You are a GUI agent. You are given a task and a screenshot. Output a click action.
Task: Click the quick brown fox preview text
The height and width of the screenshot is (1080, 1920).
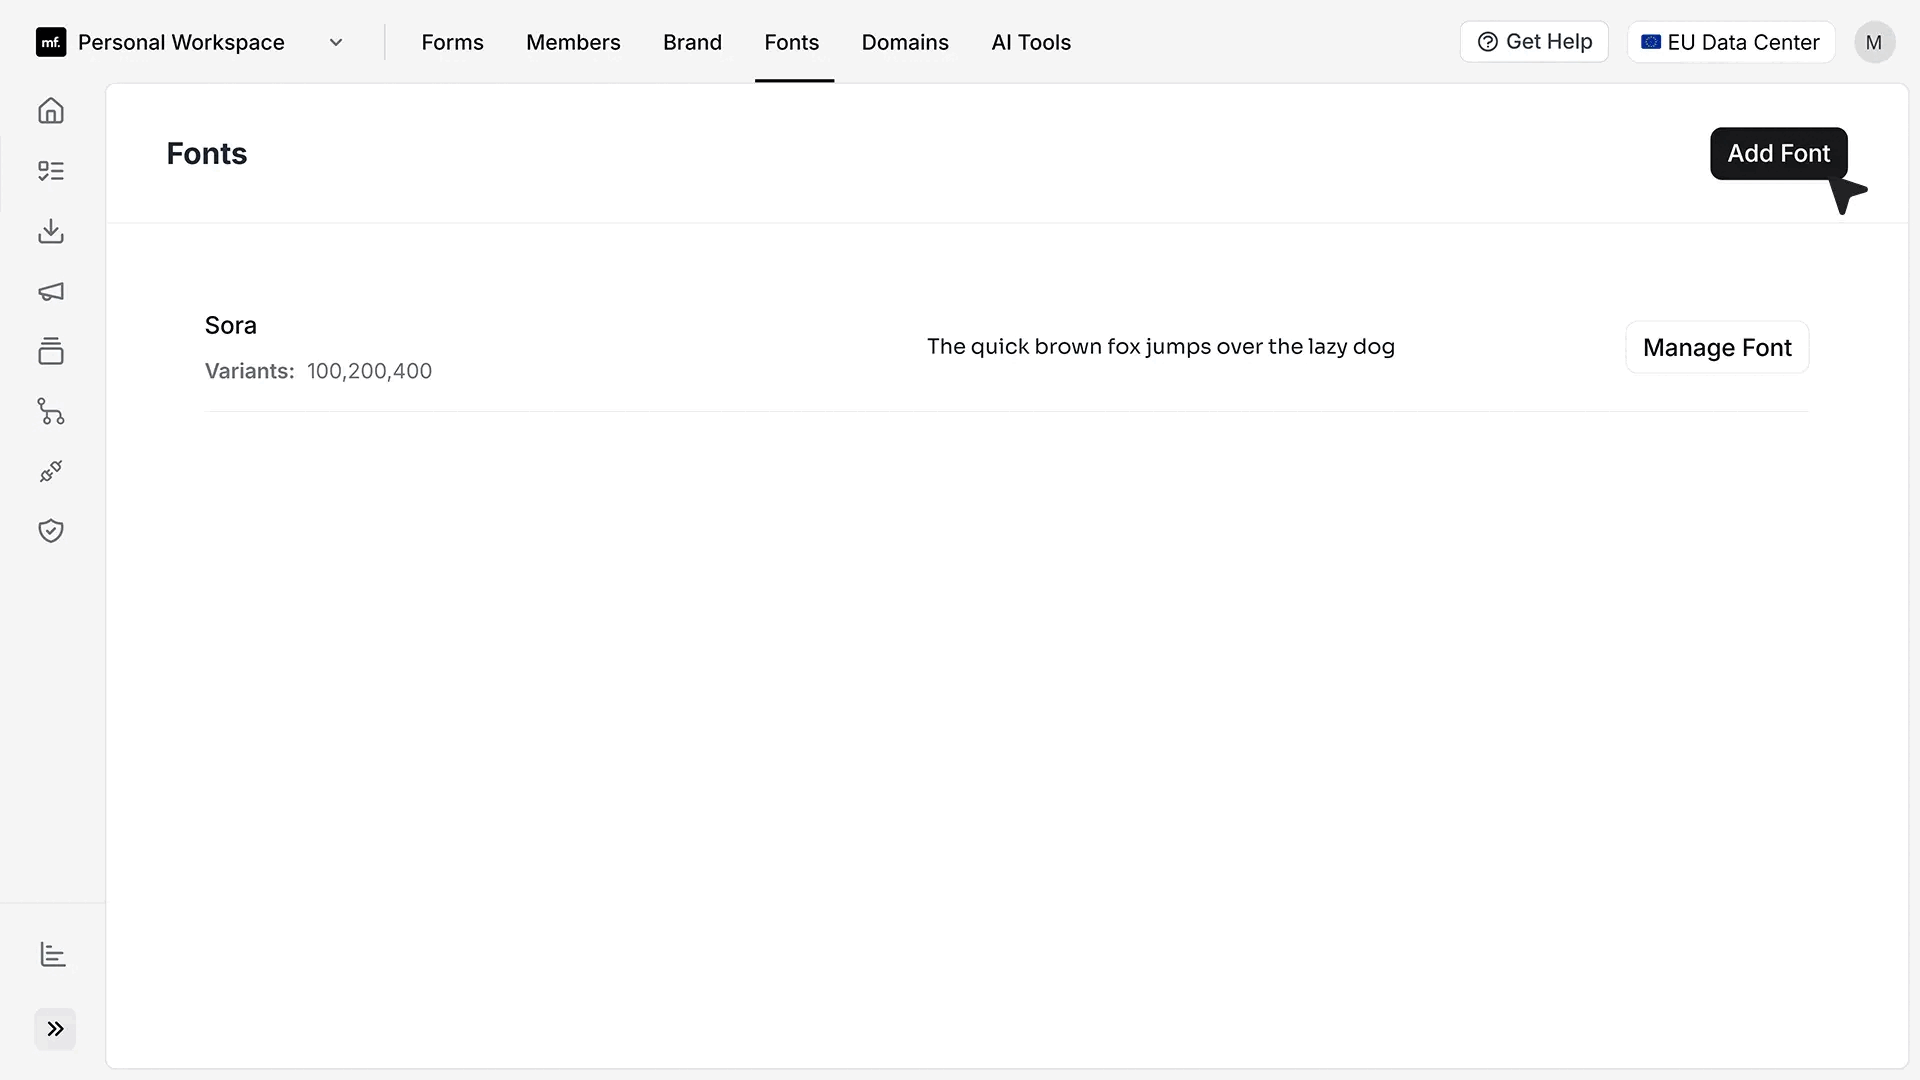(x=1160, y=347)
